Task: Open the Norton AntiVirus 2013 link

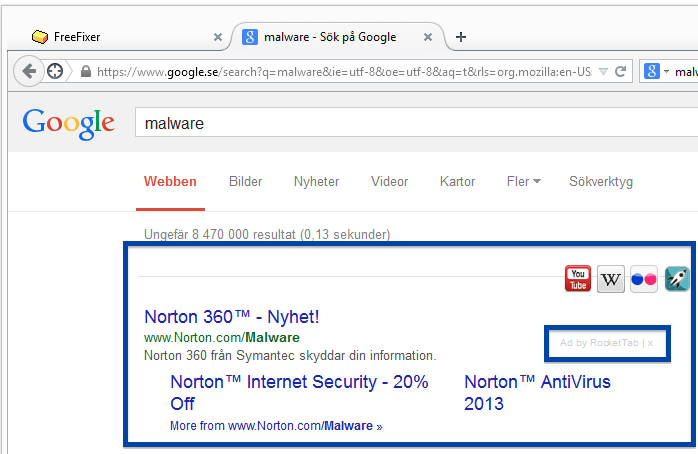Action: 537,393
